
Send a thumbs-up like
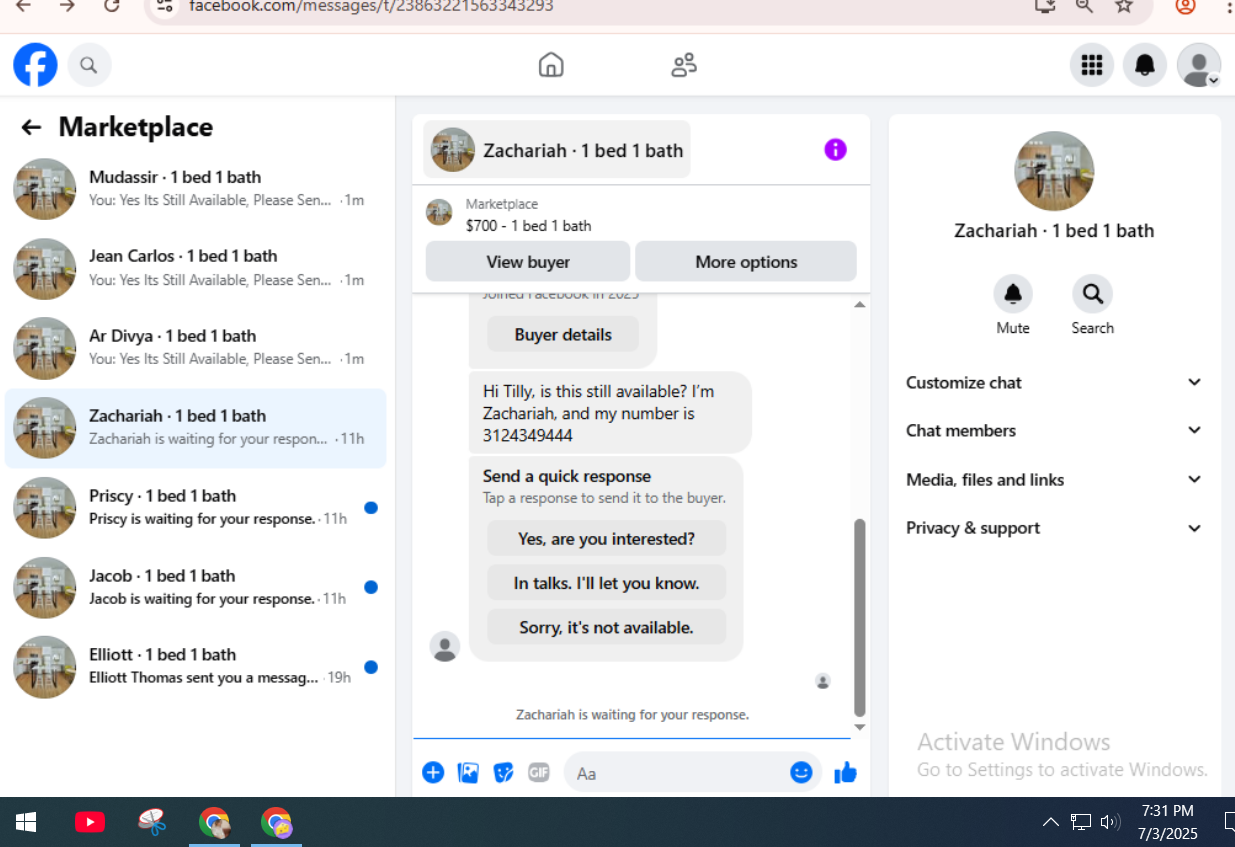(x=846, y=772)
